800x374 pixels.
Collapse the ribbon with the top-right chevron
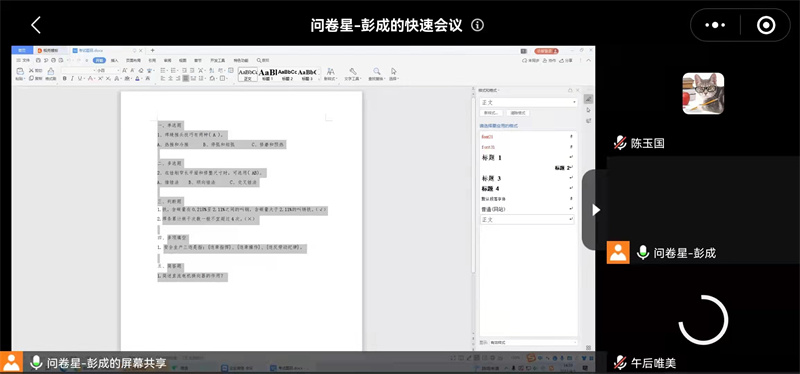pyautogui.click(x=588, y=60)
